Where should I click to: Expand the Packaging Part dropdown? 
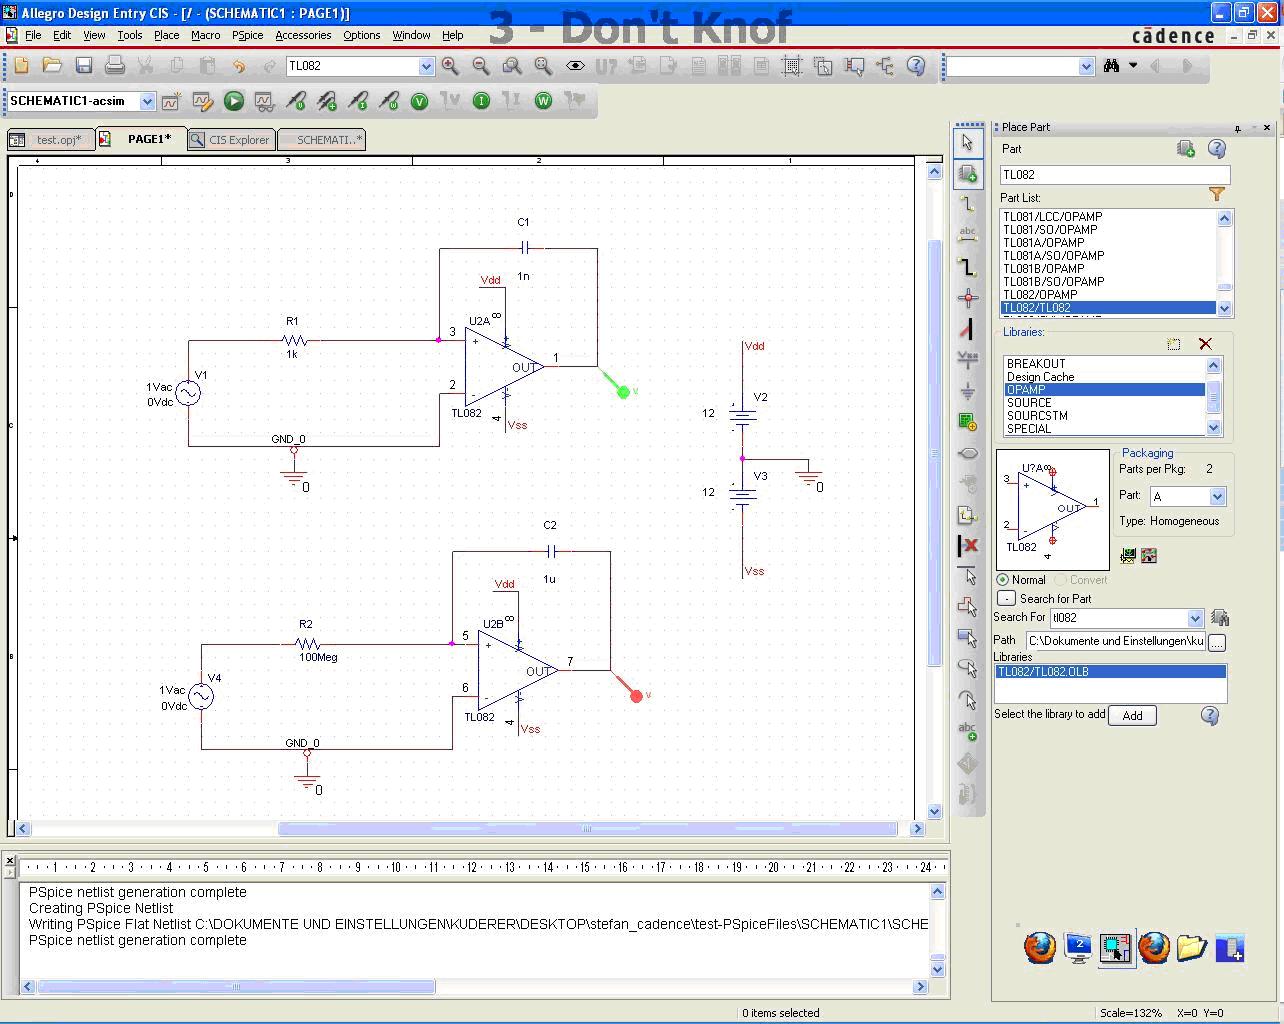[x=1217, y=497]
